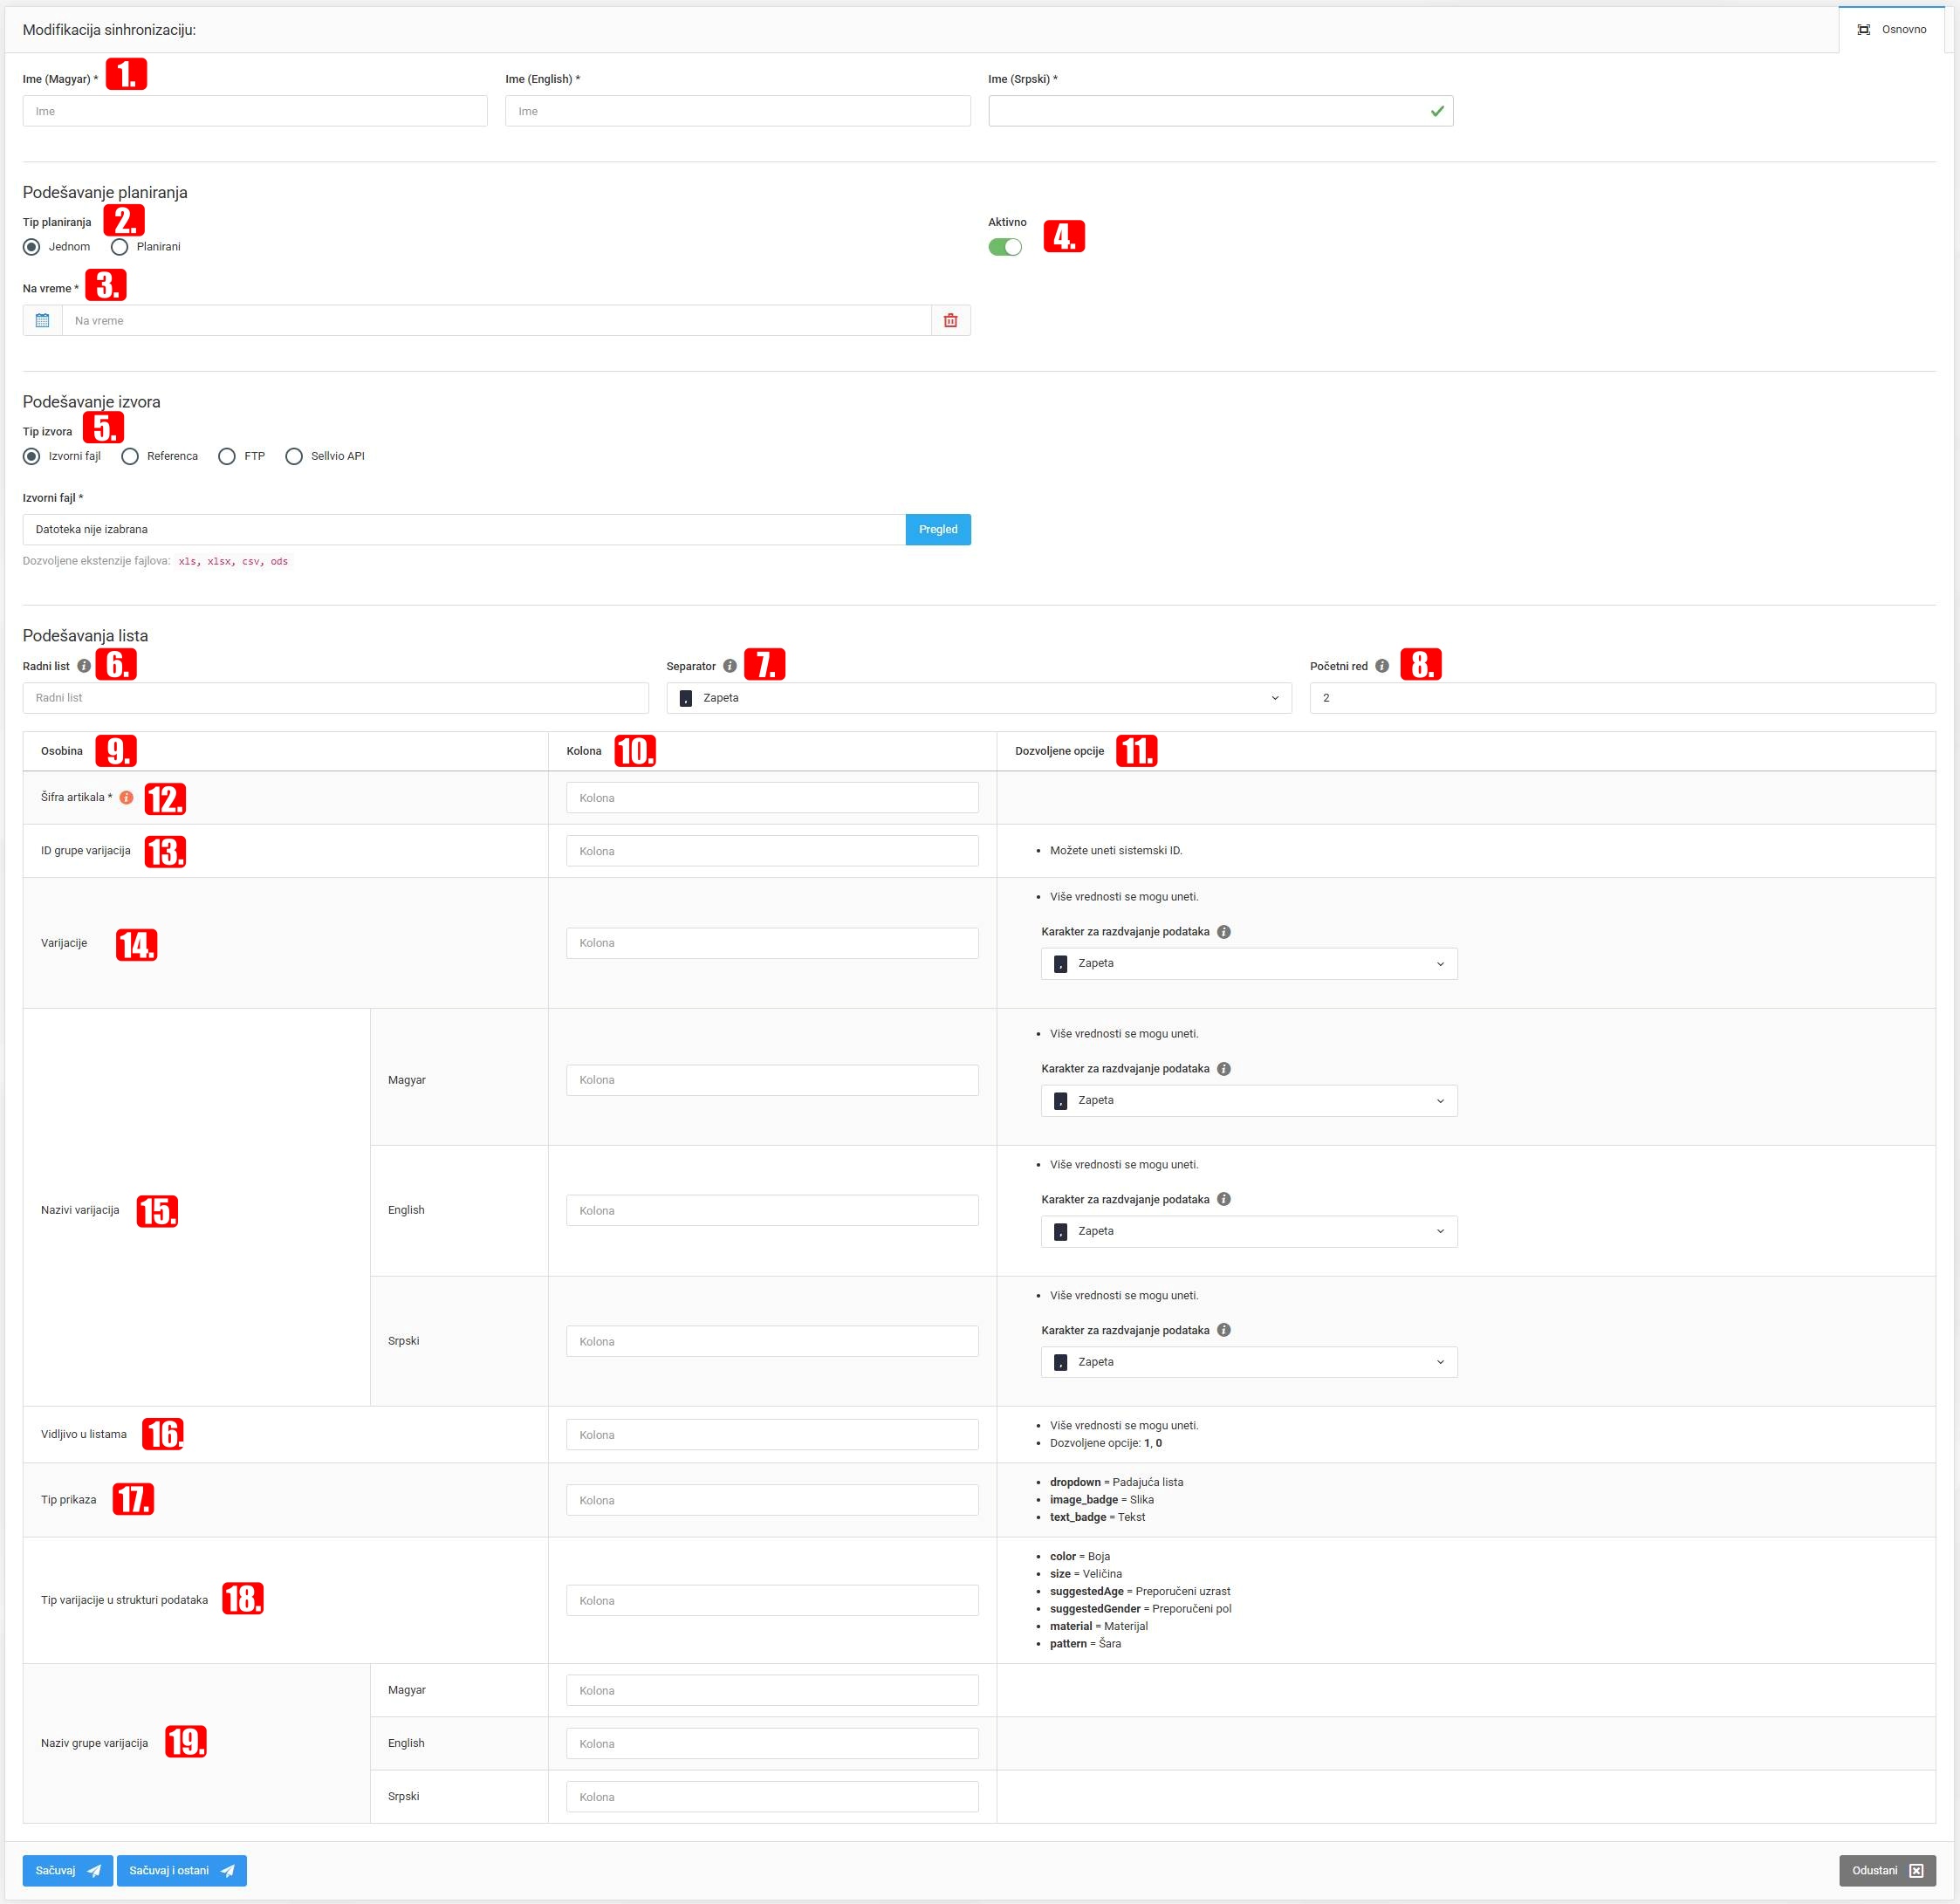The width and height of the screenshot is (1960, 1904).
Task: Click the info icon next to Separator
Action: click(x=730, y=666)
